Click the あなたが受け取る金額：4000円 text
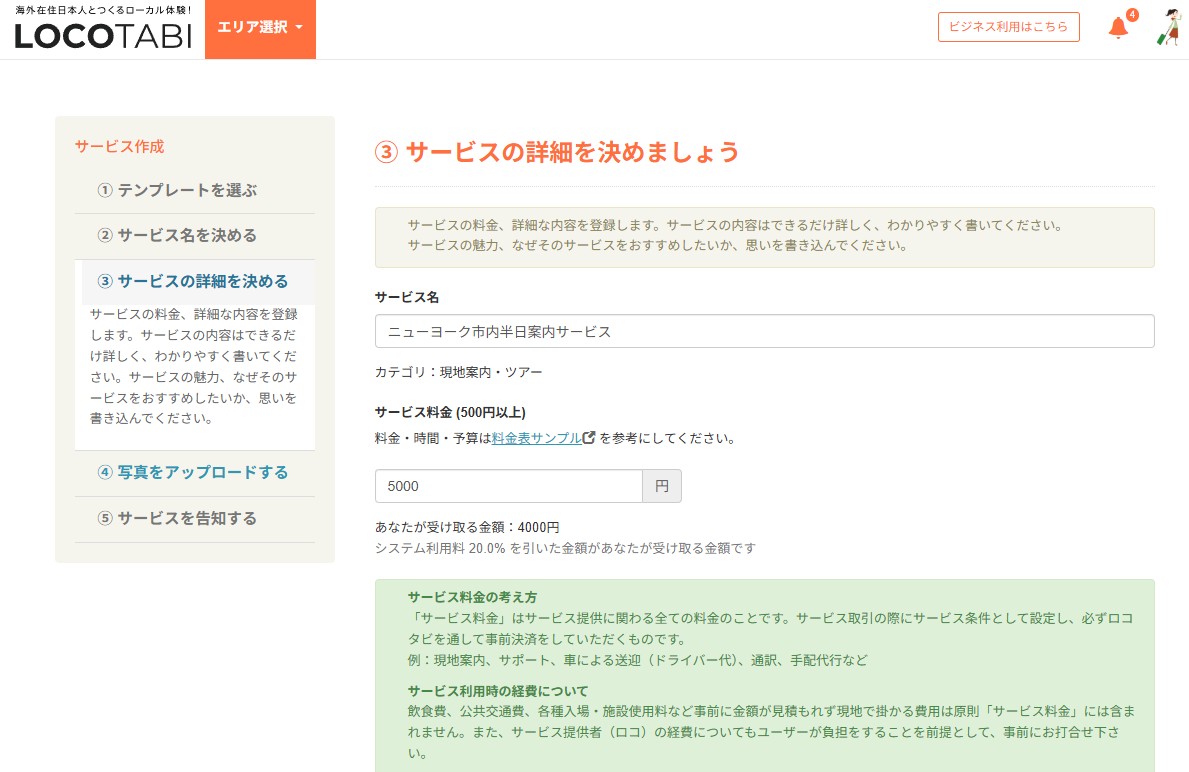Screen dimensions: 1189x772 pyautogui.click(x=467, y=527)
